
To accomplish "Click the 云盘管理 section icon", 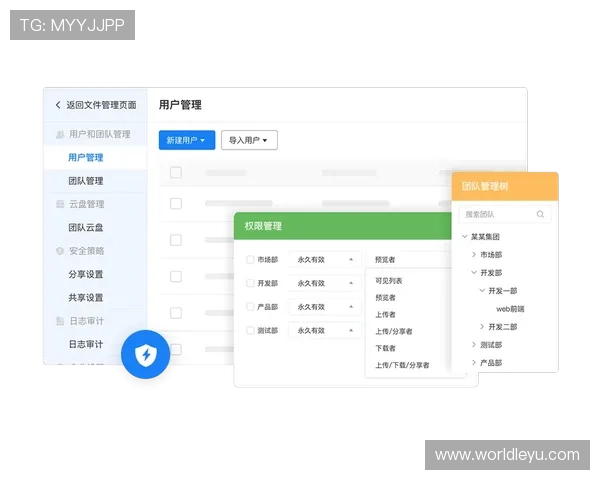I will pos(60,204).
